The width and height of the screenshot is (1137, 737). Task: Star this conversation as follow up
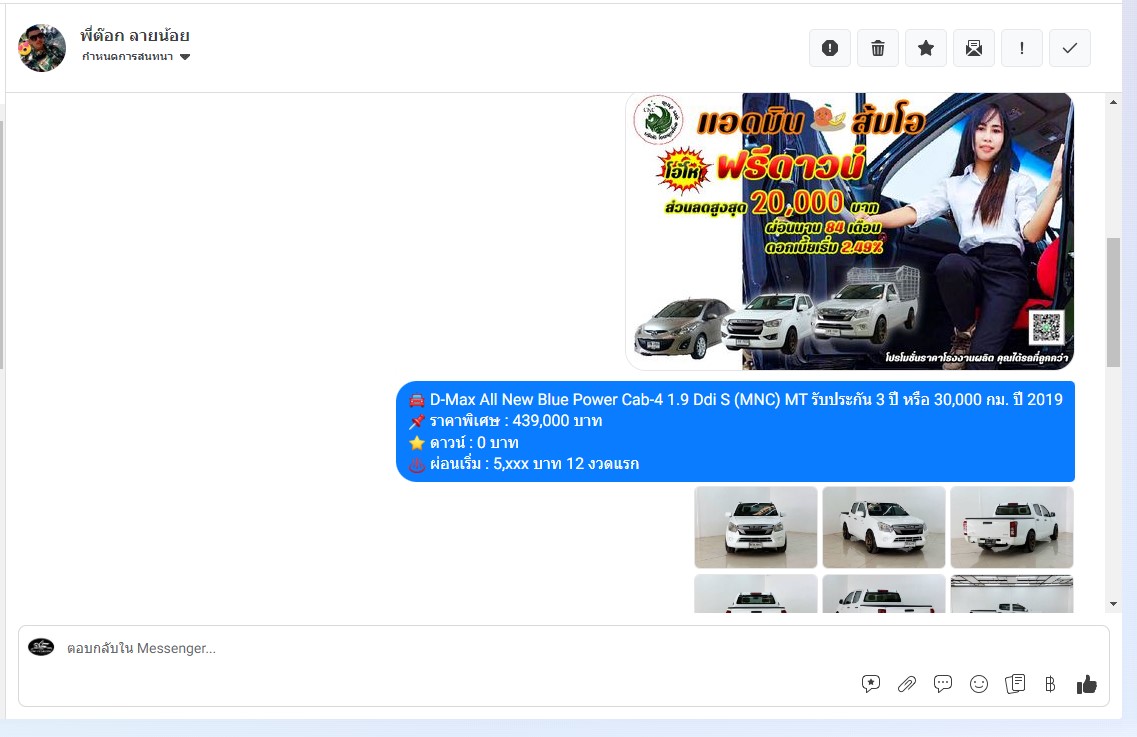[x=926, y=48]
